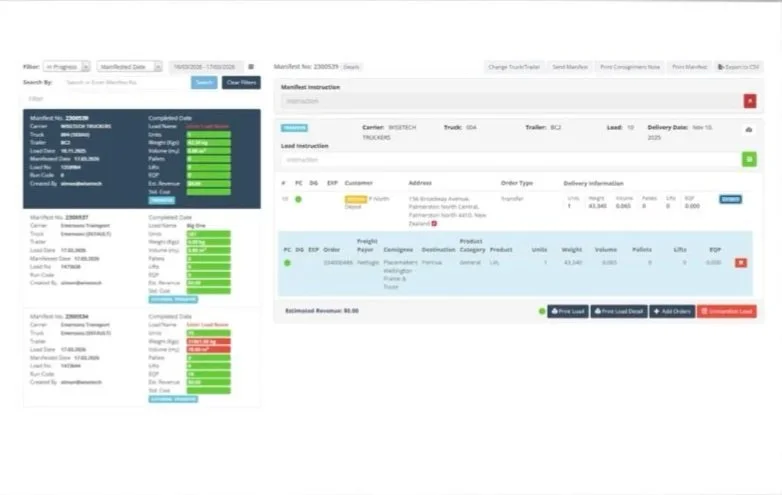Viewport: 782px width, 495px height.
Task: Open the Manifested Date dropdown
Action: tap(129, 67)
